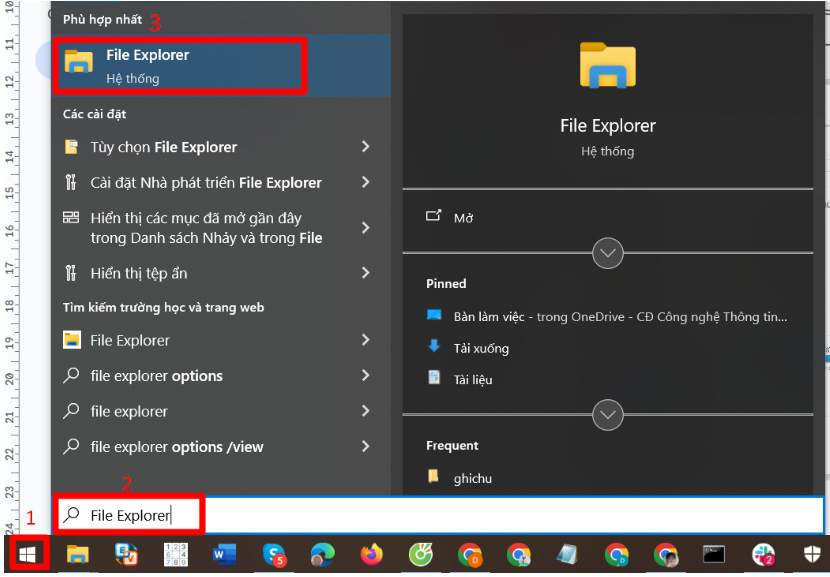Launch Firefox from the taskbar
The image size is (830, 577).
click(x=372, y=554)
